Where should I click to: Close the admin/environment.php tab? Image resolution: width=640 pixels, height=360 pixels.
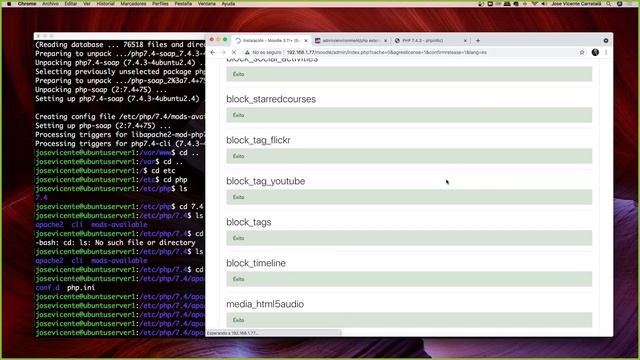pyautogui.click(x=385, y=40)
